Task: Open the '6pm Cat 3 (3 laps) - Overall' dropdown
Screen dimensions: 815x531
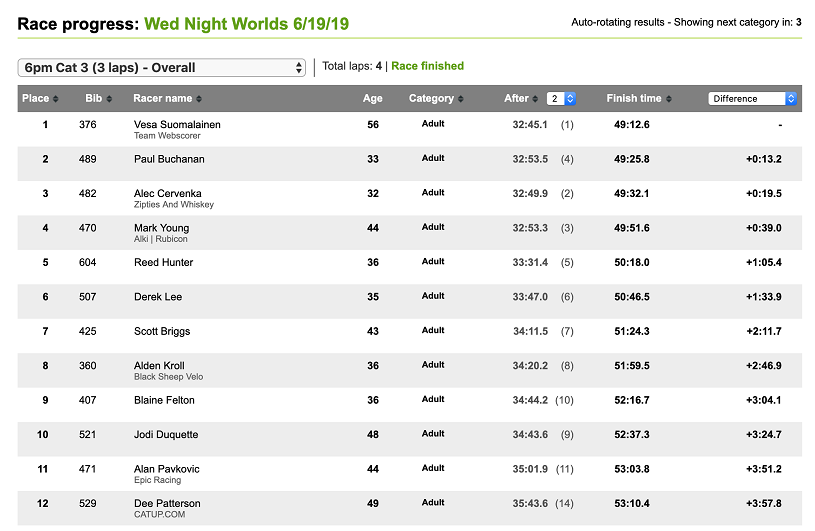Action: pyautogui.click(x=162, y=67)
